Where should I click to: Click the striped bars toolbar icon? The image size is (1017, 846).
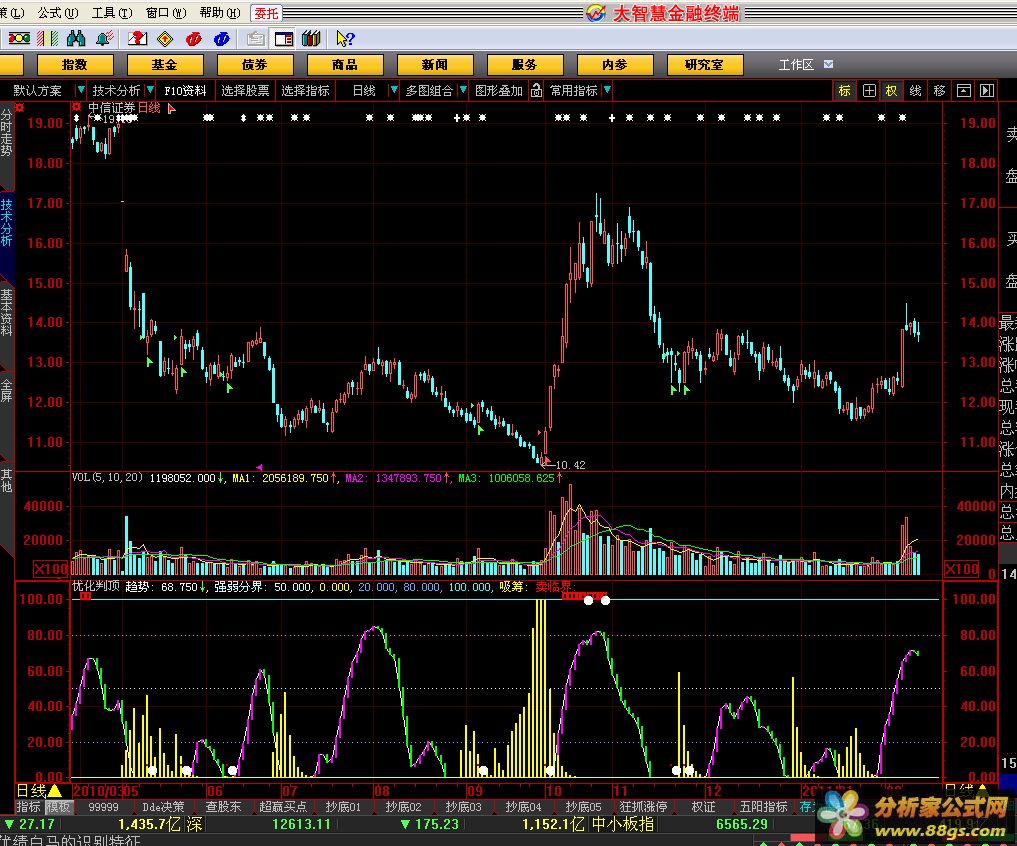pyautogui.click(x=47, y=39)
